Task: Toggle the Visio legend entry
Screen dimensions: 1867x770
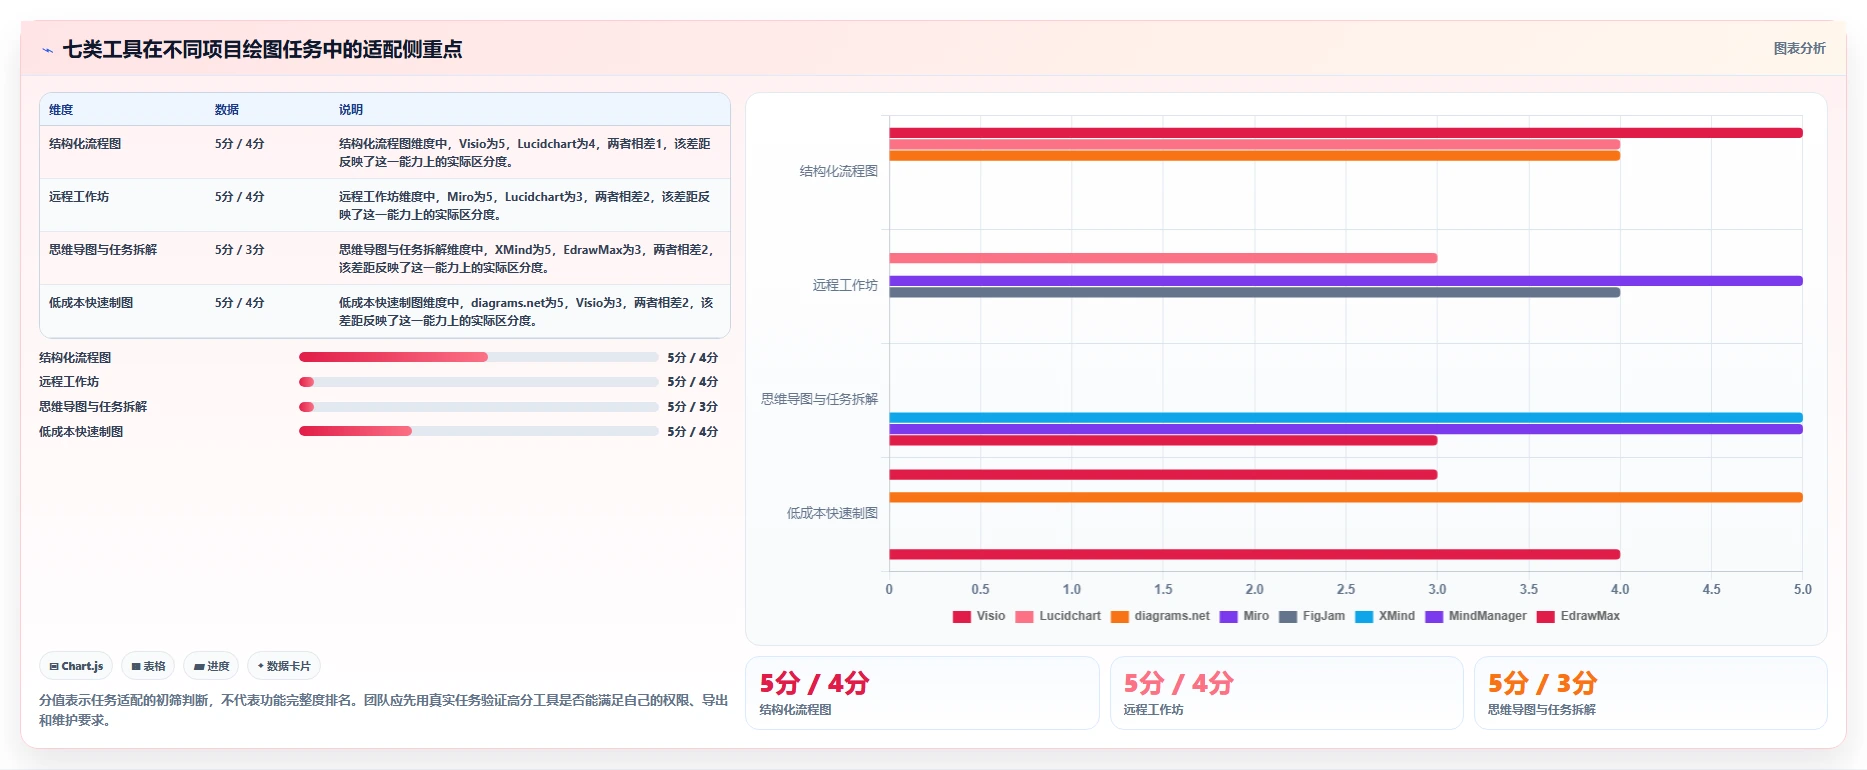Action: click(x=979, y=616)
